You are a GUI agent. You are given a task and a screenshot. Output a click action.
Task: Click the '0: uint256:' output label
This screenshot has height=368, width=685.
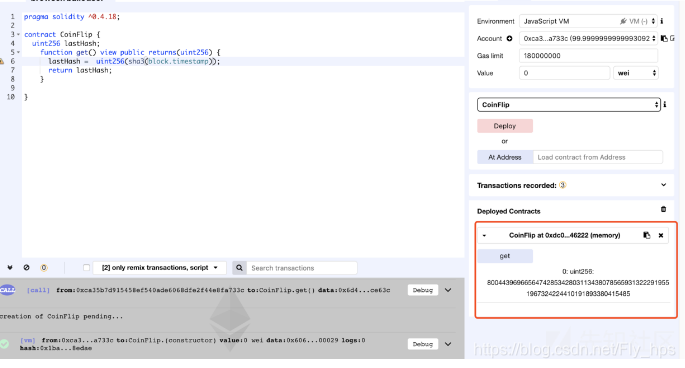click(578, 271)
